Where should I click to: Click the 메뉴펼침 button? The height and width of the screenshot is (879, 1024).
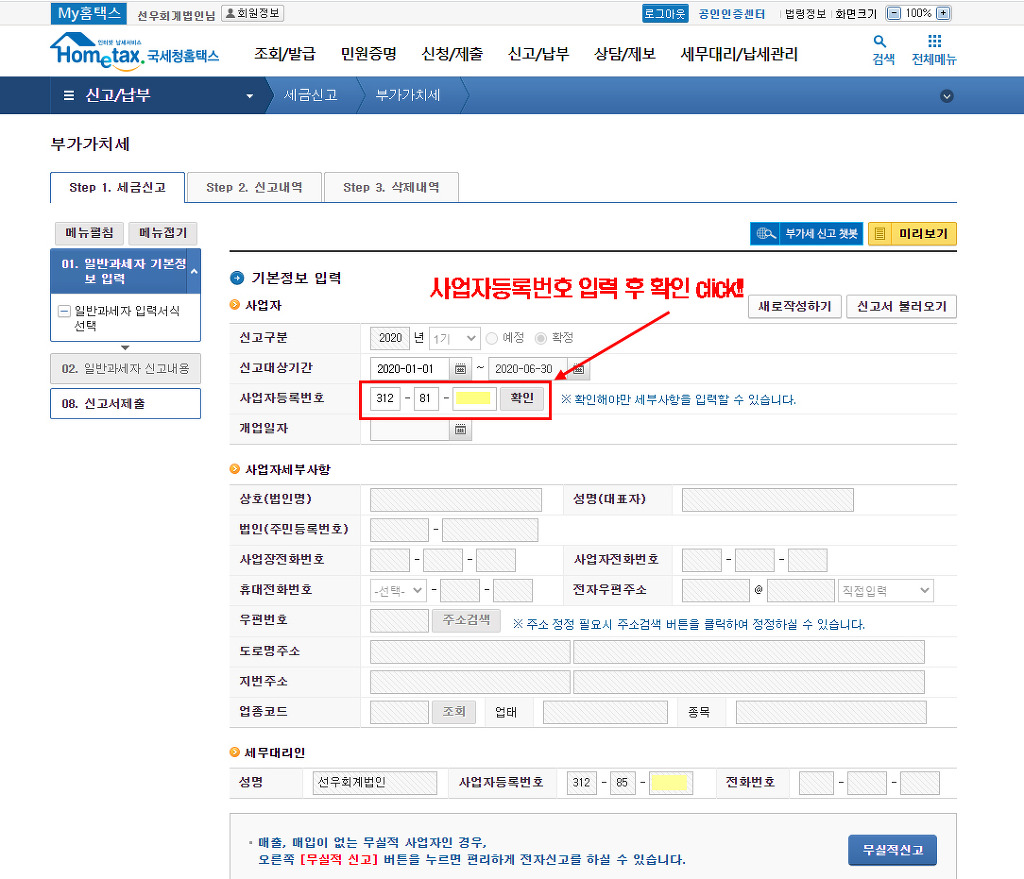(89, 233)
